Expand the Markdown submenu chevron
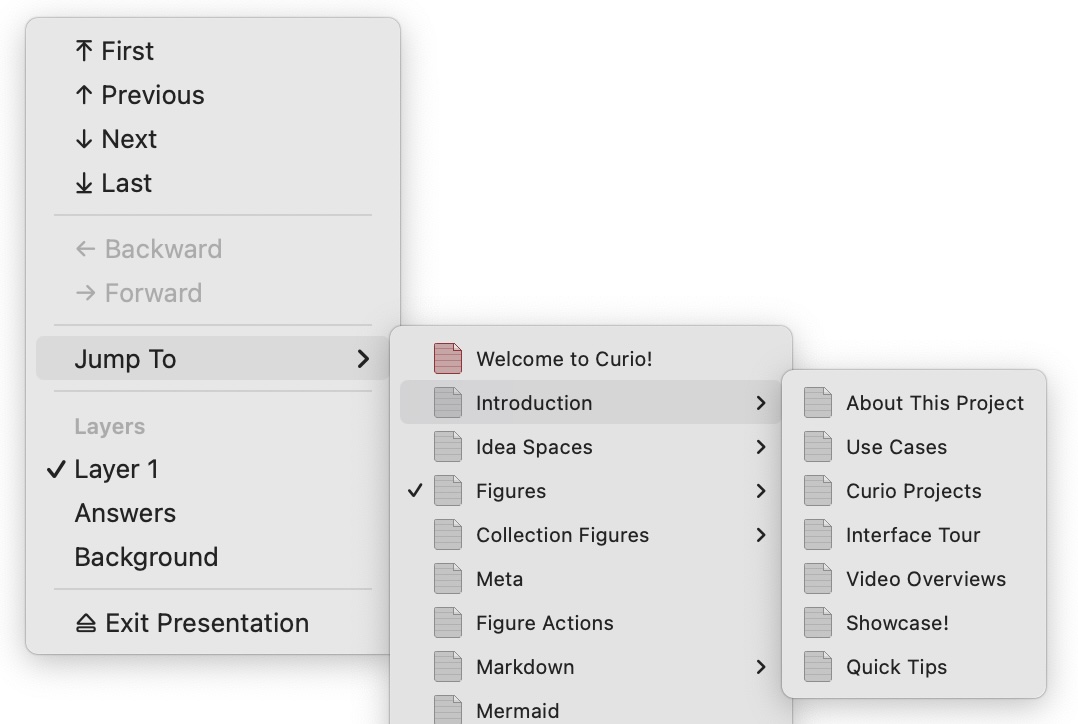 pos(760,667)
